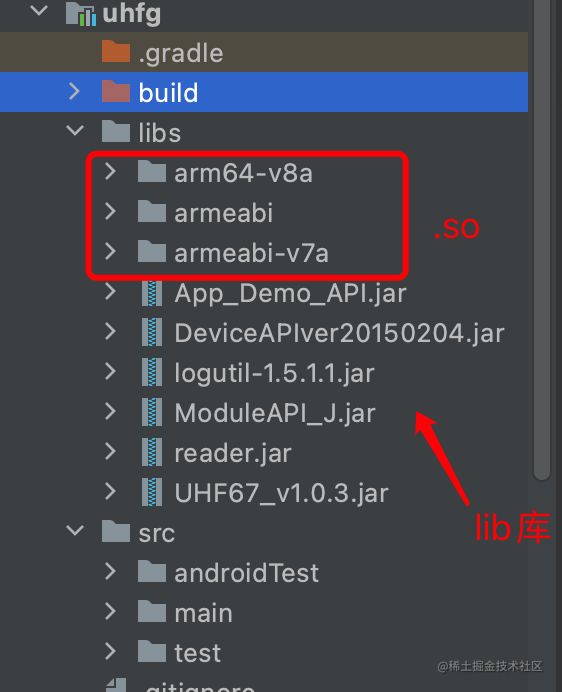Select the App_Demo_API.jar archive icon

(x=152, y=293)
